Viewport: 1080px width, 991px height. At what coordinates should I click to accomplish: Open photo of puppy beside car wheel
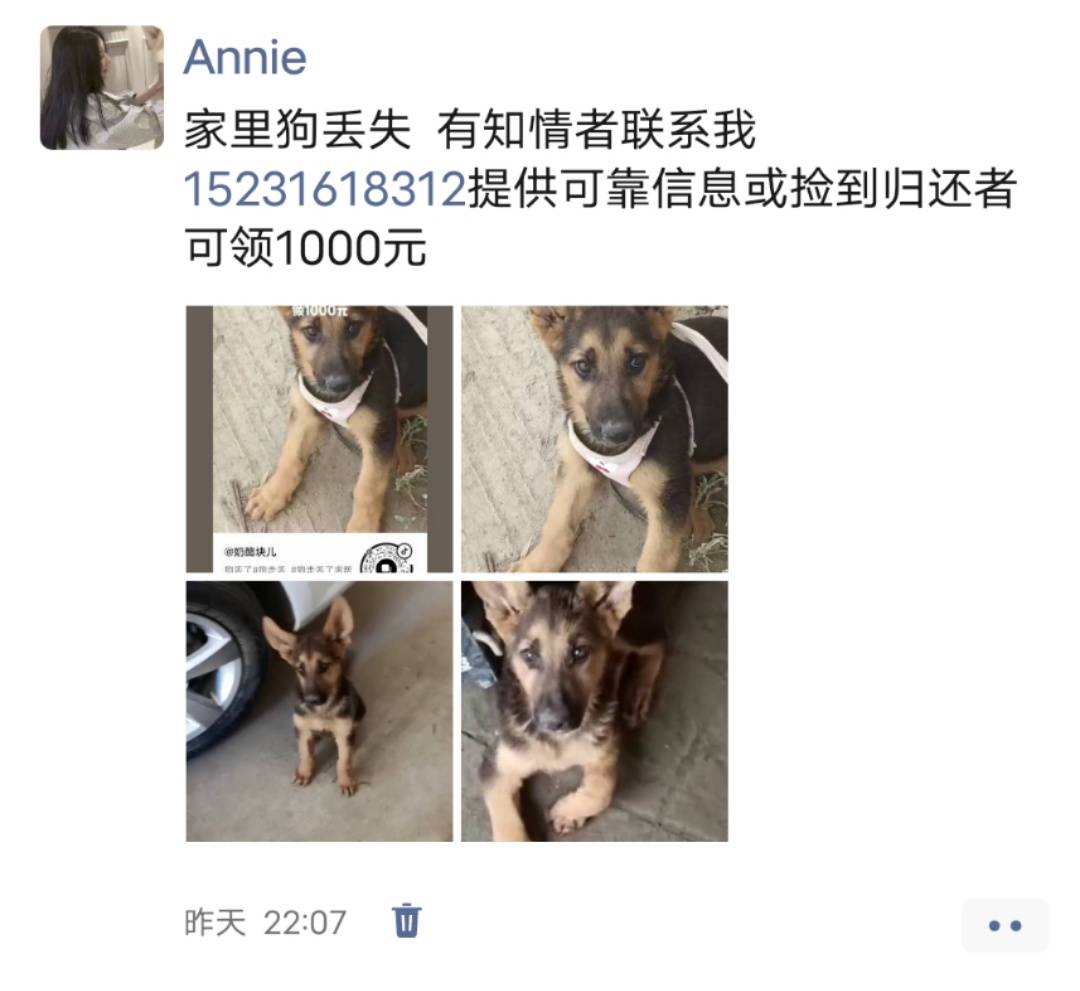tap(320, 711)
